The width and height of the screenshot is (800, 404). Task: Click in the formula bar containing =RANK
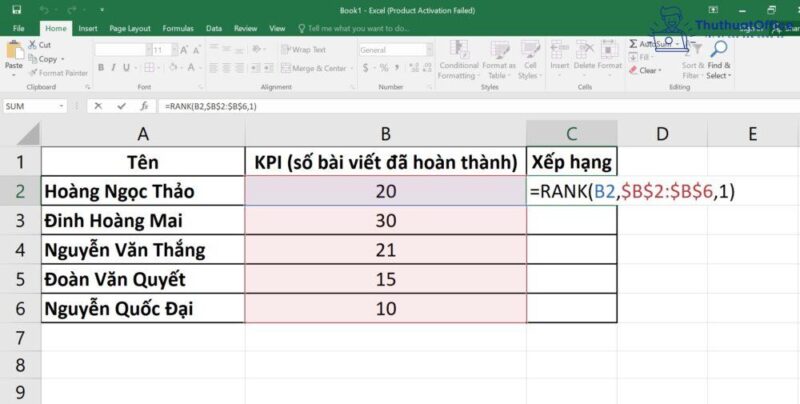point(479,106)
